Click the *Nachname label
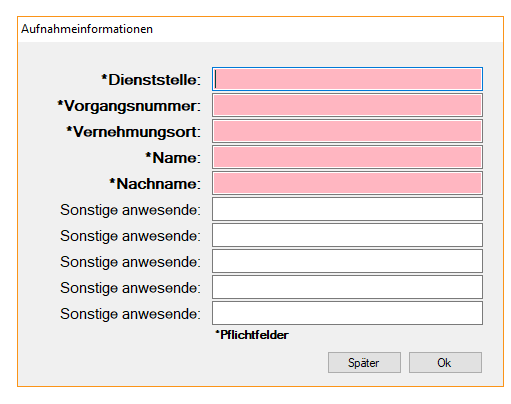 point(155,184)
